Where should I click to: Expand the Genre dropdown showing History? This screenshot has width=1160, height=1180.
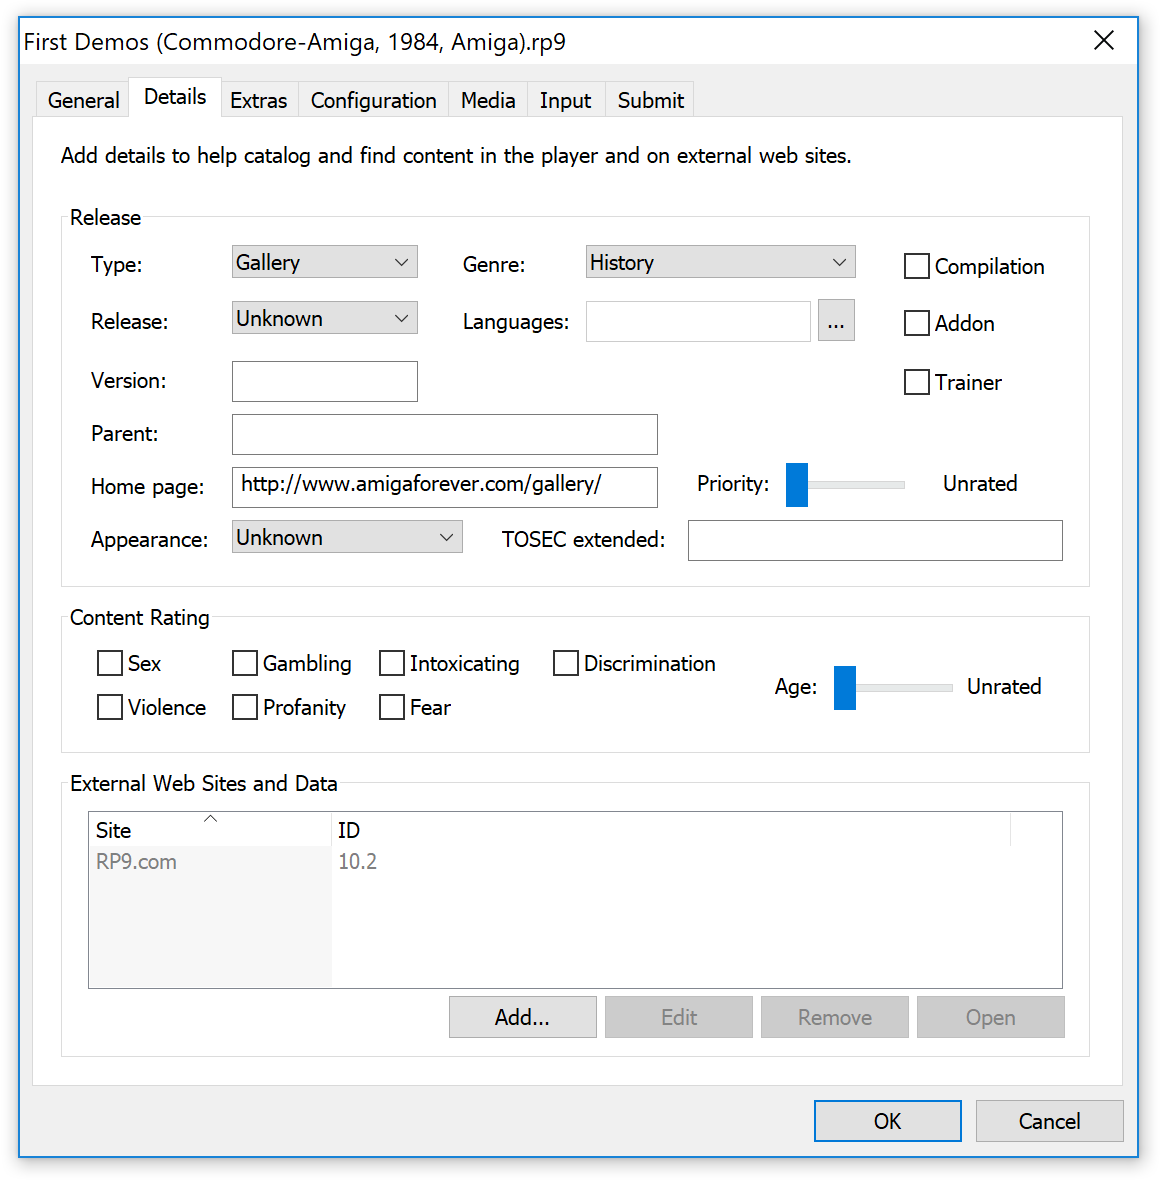[720, 262]
